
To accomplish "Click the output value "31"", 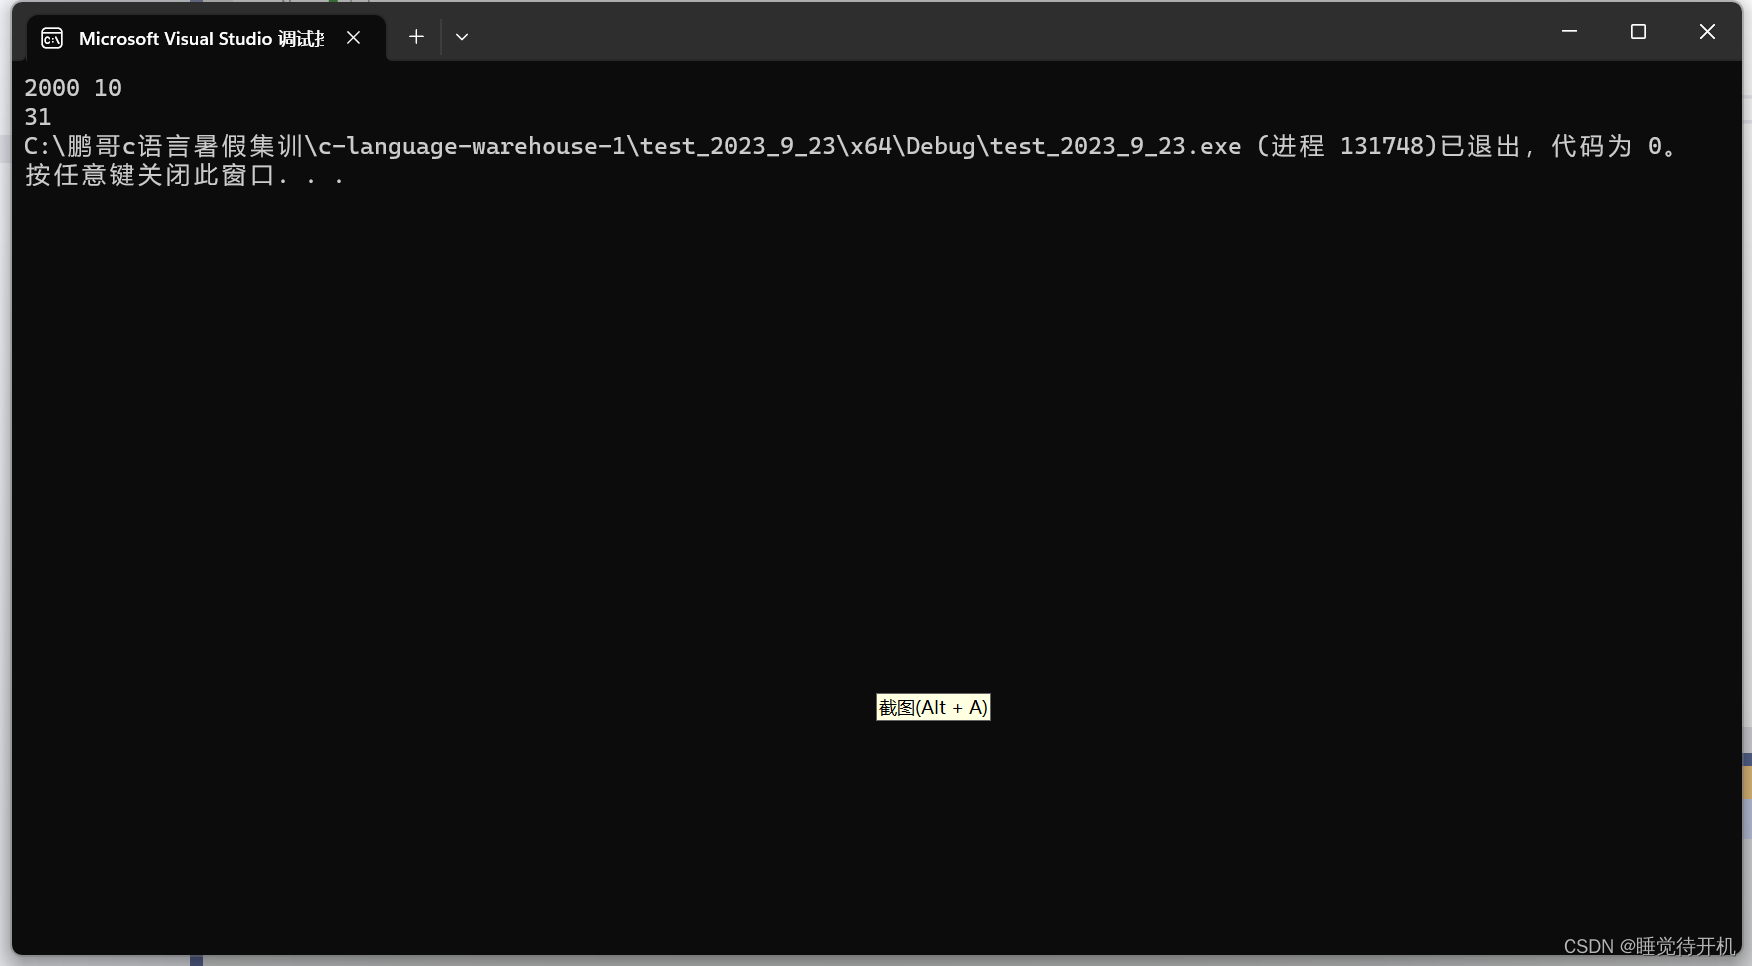I will tap(38, 117).
